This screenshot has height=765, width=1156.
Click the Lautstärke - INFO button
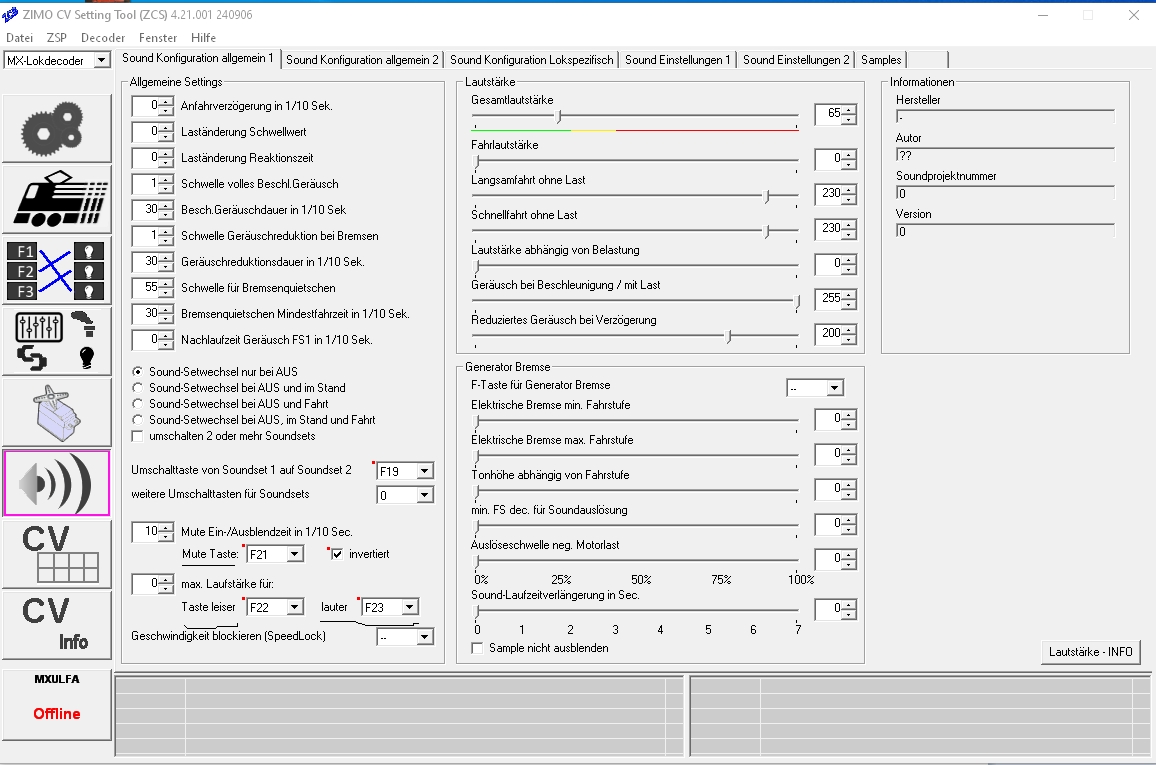[1090, 652]
